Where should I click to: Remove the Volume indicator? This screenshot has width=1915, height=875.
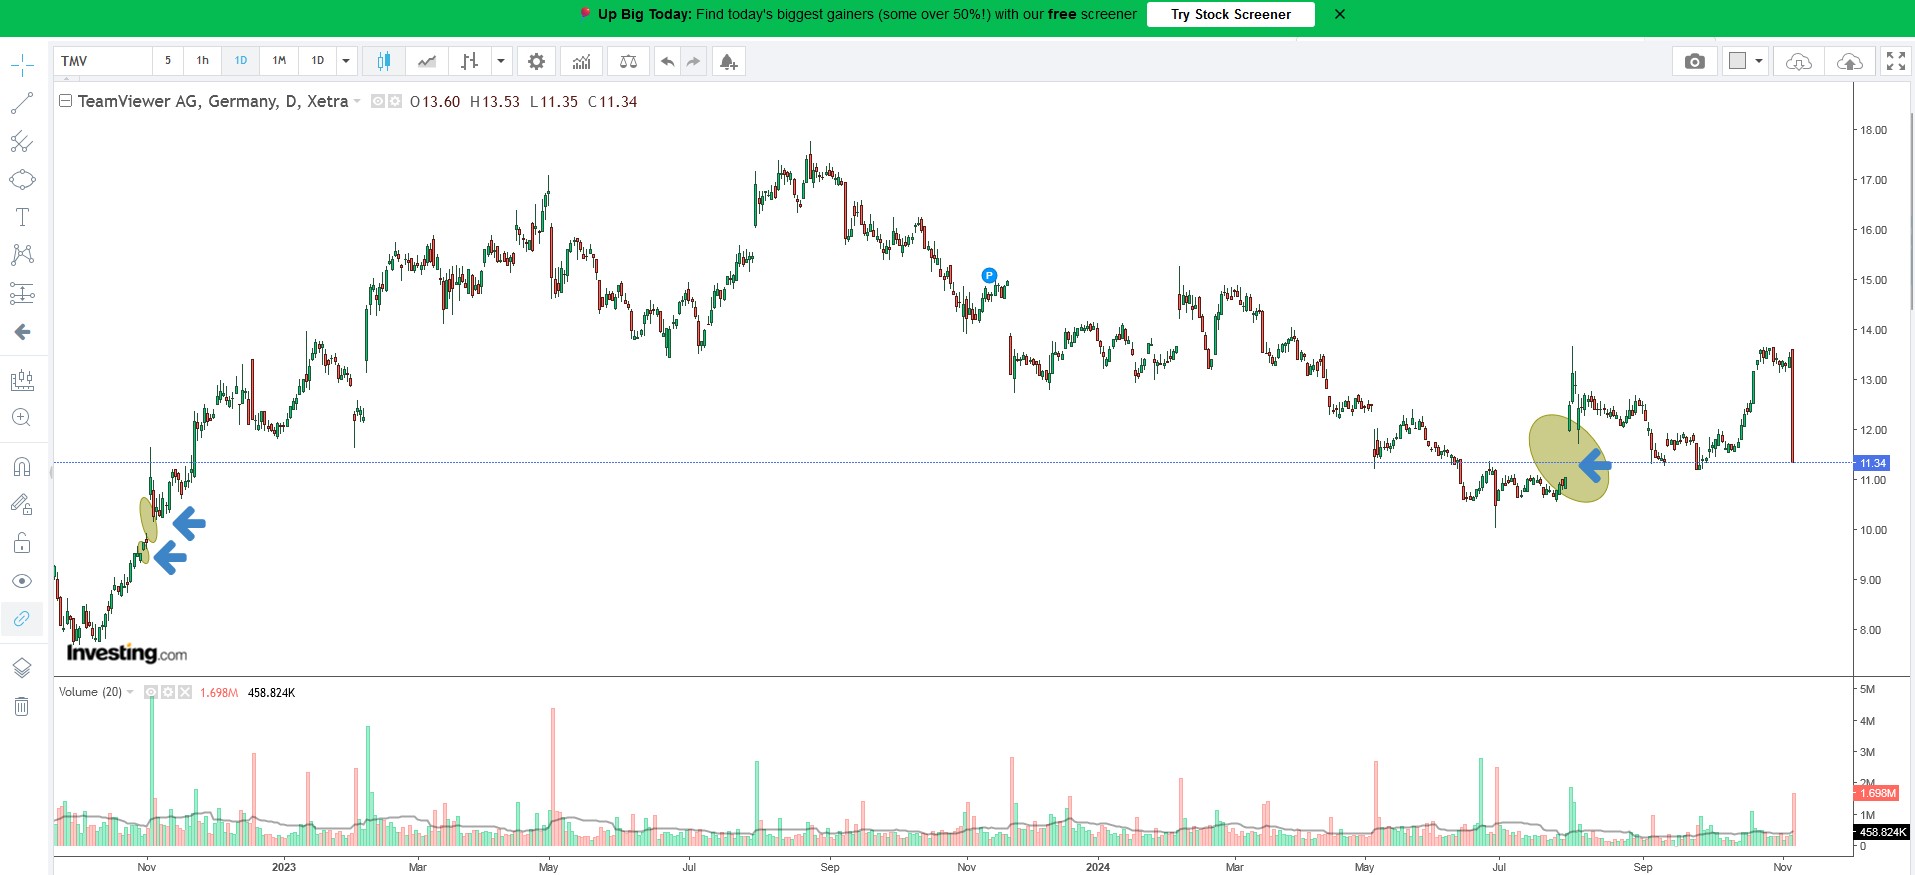click(x=185, y=692)
